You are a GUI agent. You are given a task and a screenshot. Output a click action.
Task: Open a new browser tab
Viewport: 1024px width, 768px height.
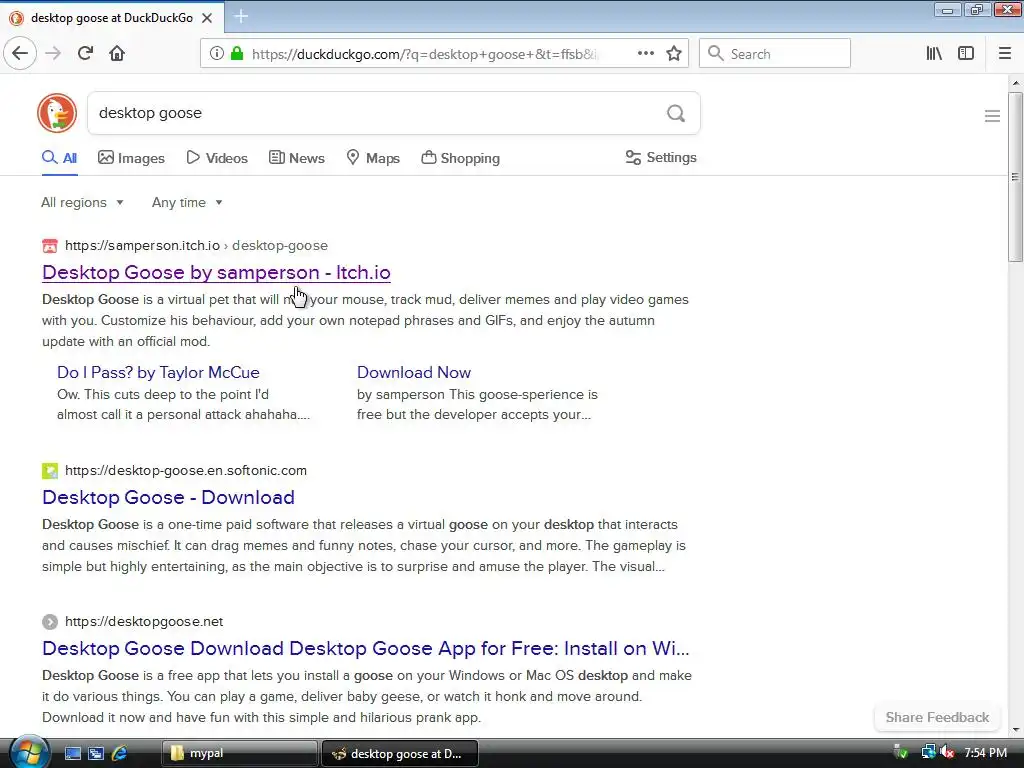tap(241, 16)
